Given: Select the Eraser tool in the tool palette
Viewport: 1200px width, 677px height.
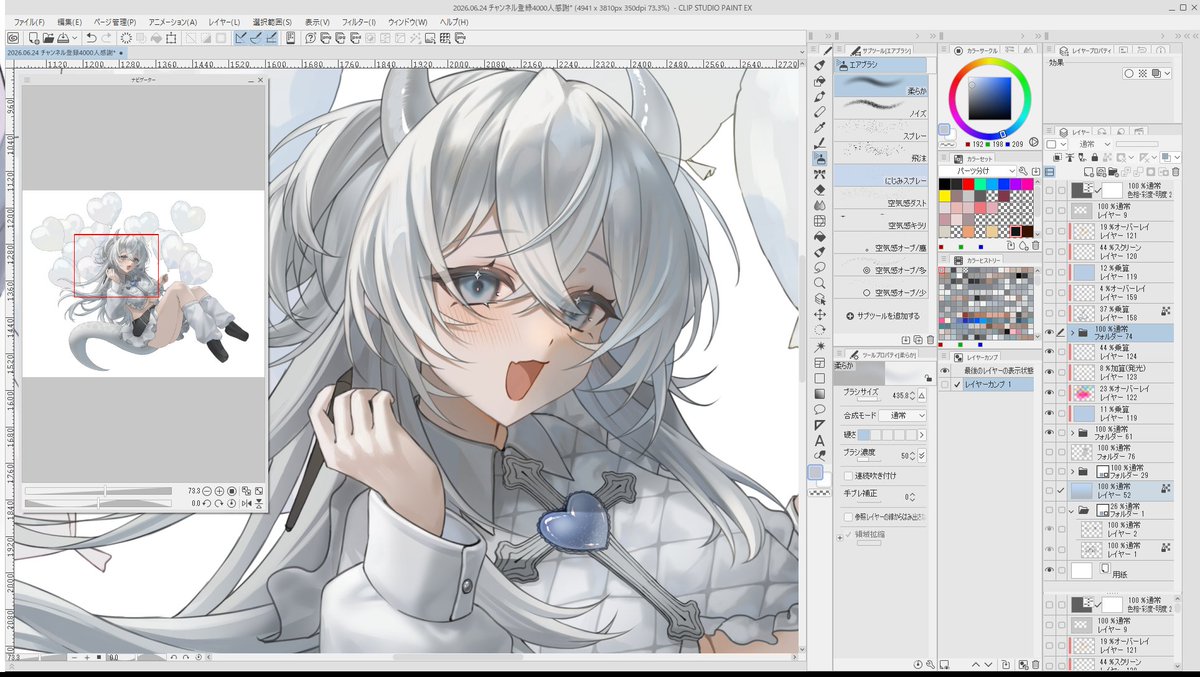Looking at the screenshot, I should click(820, 190).
